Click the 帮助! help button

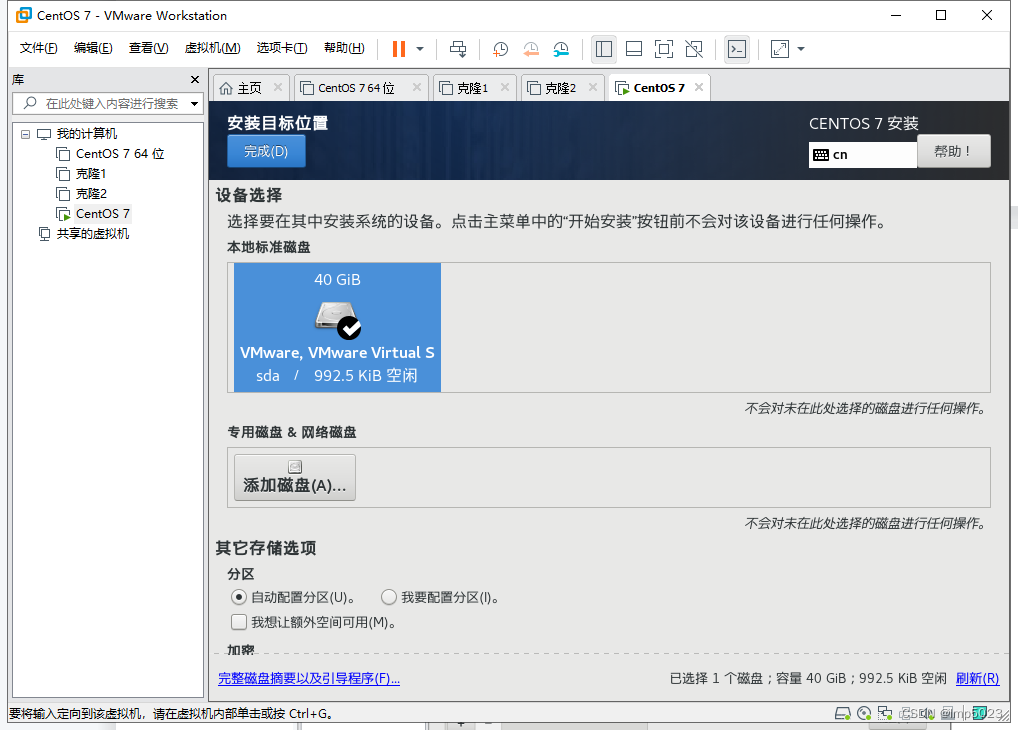click(x=953, y=151)
